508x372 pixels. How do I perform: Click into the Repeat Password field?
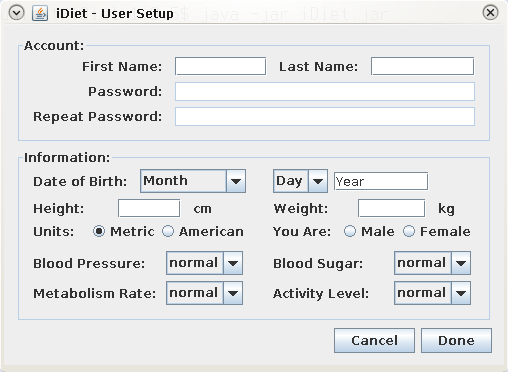click(x=325, y=116)
